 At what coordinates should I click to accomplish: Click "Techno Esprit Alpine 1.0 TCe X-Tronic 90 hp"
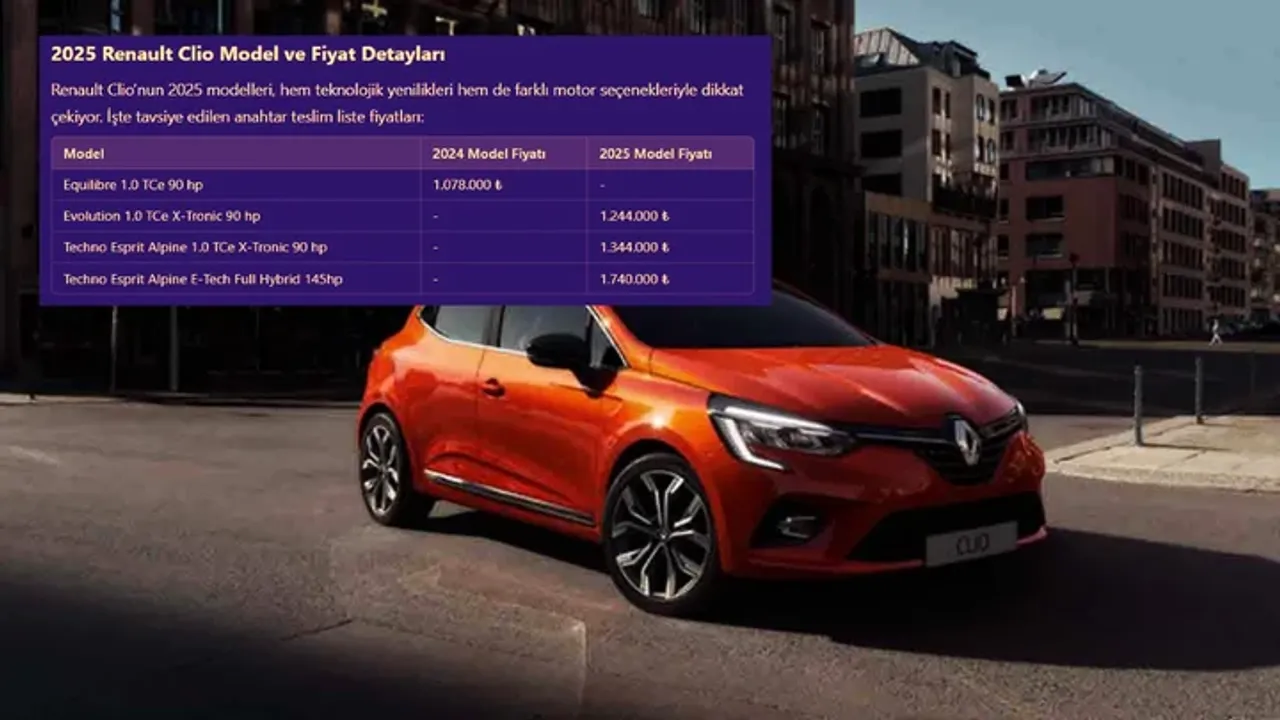coord(195,247)
